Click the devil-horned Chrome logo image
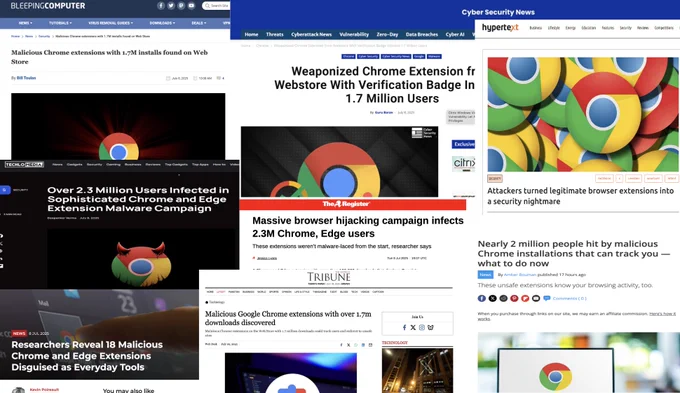 click(x=141, y=264)
